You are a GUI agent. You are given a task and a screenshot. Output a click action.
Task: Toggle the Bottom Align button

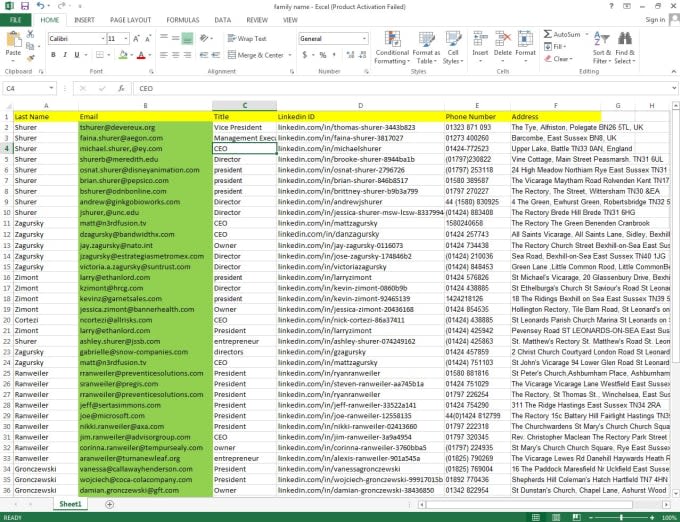click(187, 39)
